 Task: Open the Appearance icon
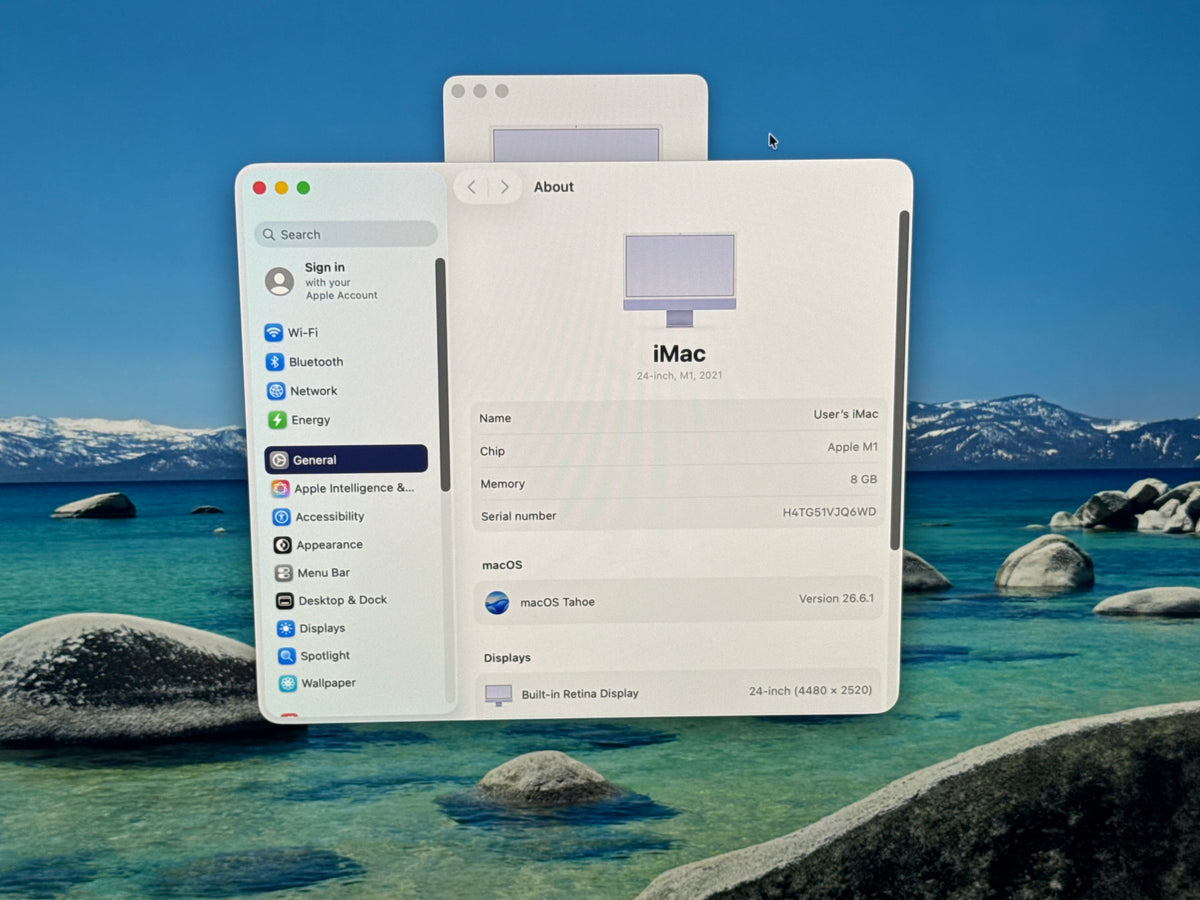[283, 545]
